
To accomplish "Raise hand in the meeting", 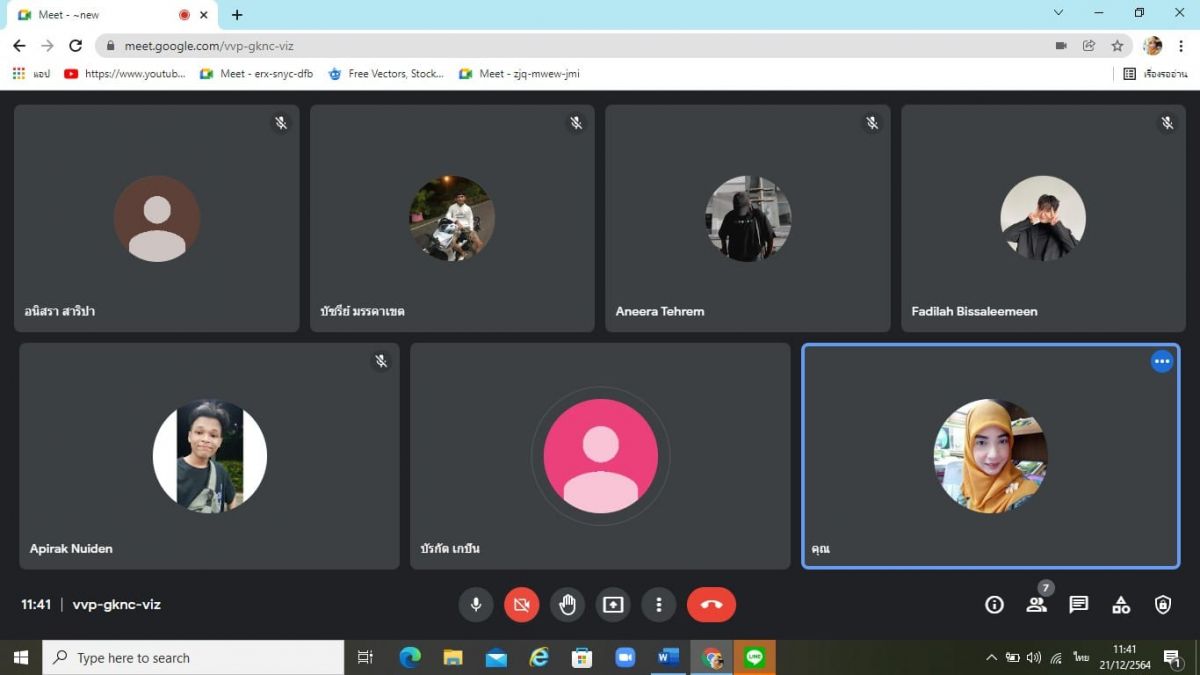I will (567, 605).
